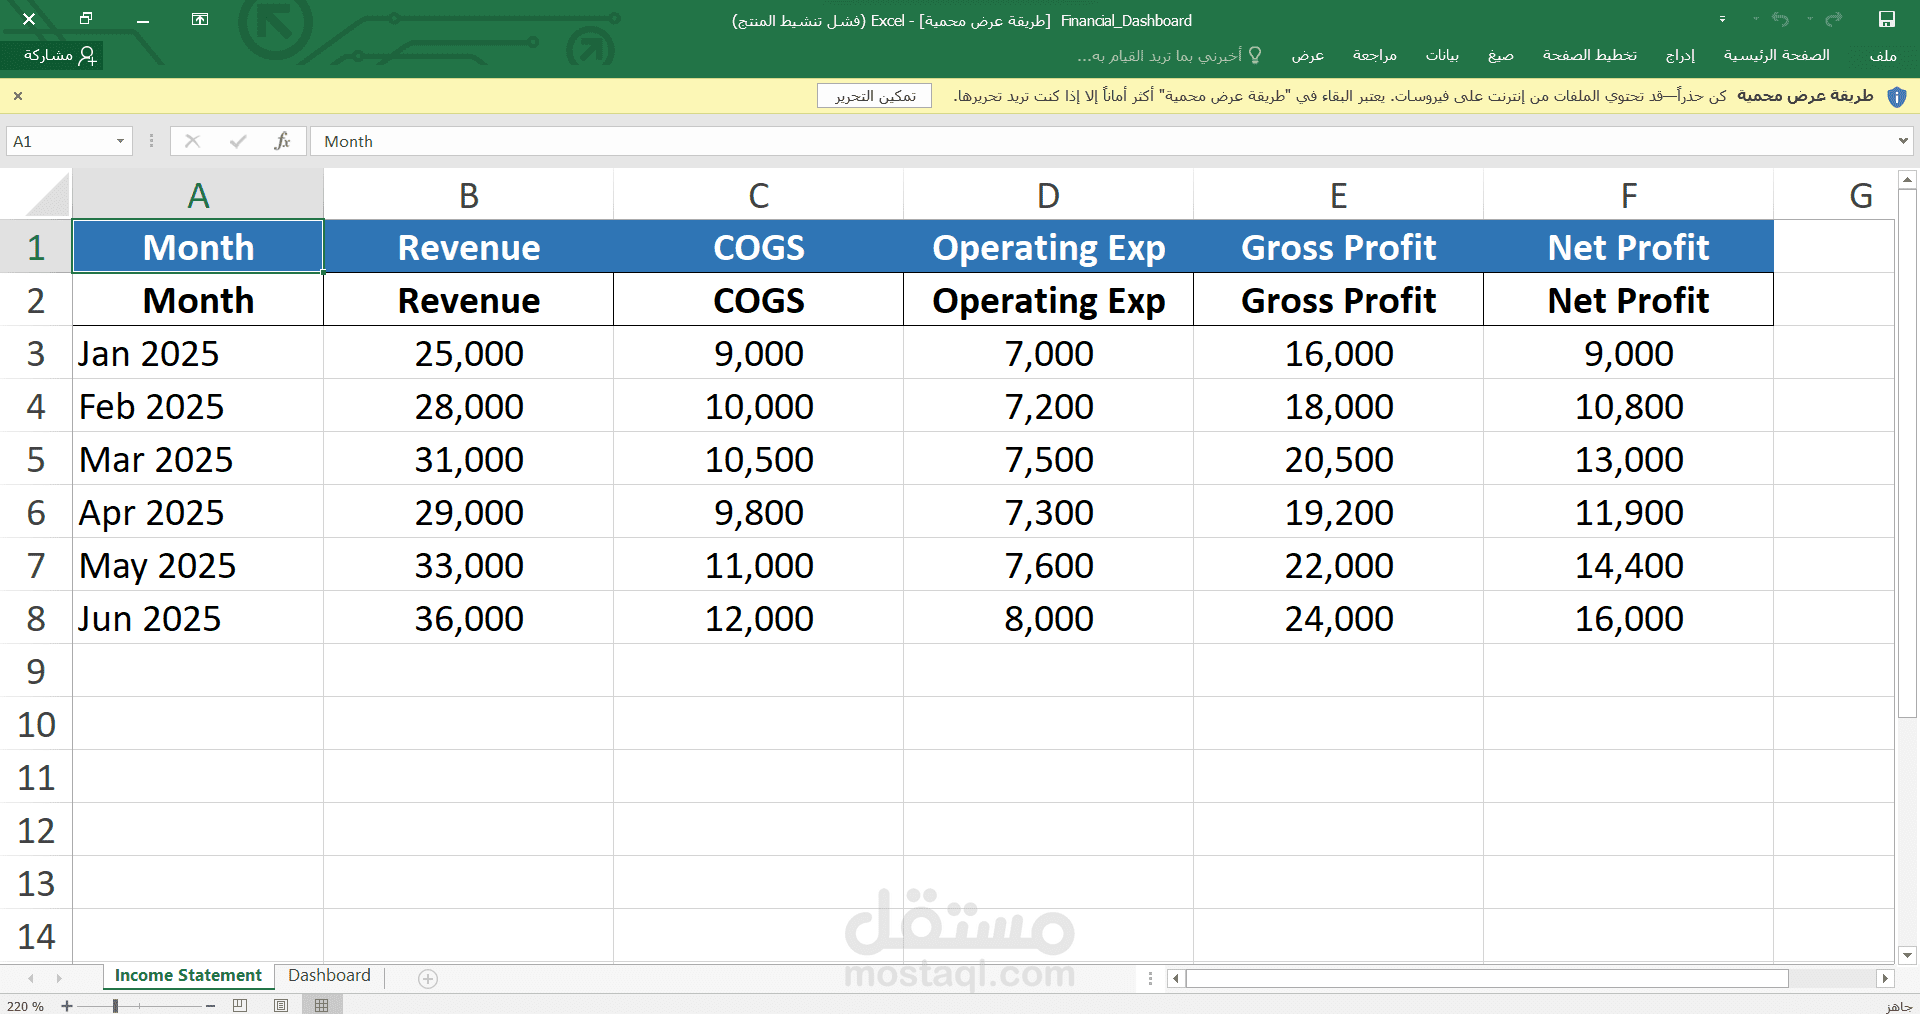Open the إدراج (Insert) ribbon tab
The height and width of the screenshot is (1014, 1920).
point(1680,55)
